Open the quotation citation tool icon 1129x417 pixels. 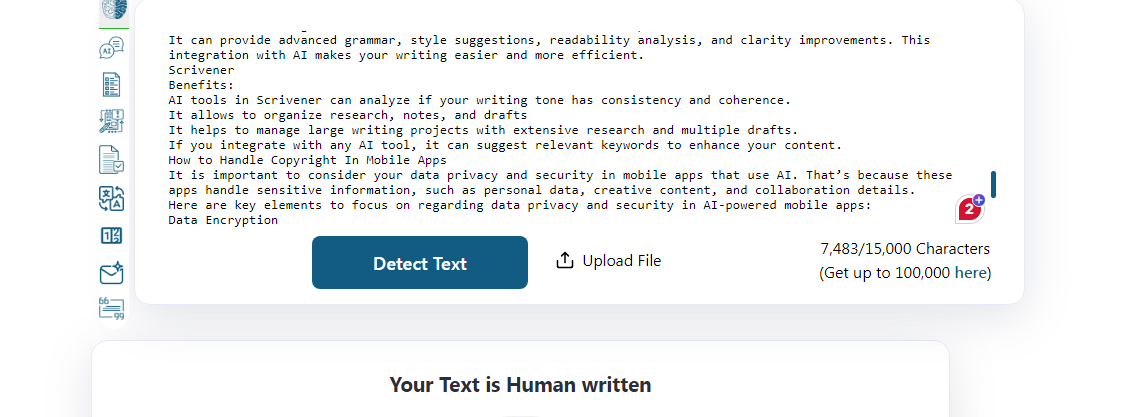click(x=112, y=308)
